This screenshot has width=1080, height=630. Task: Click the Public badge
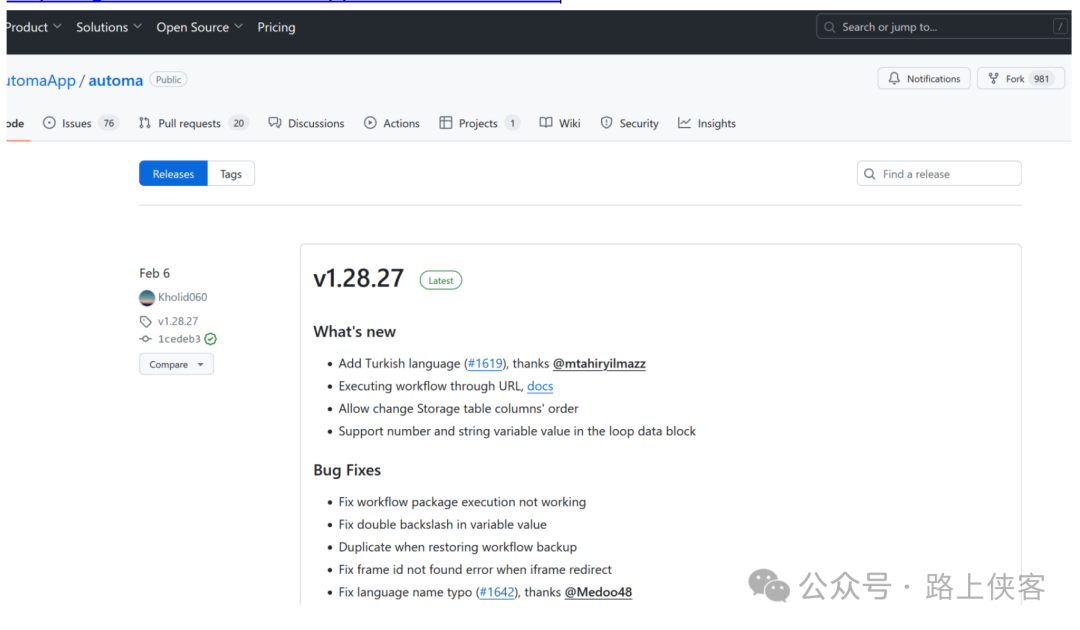(x=168, y=80)
